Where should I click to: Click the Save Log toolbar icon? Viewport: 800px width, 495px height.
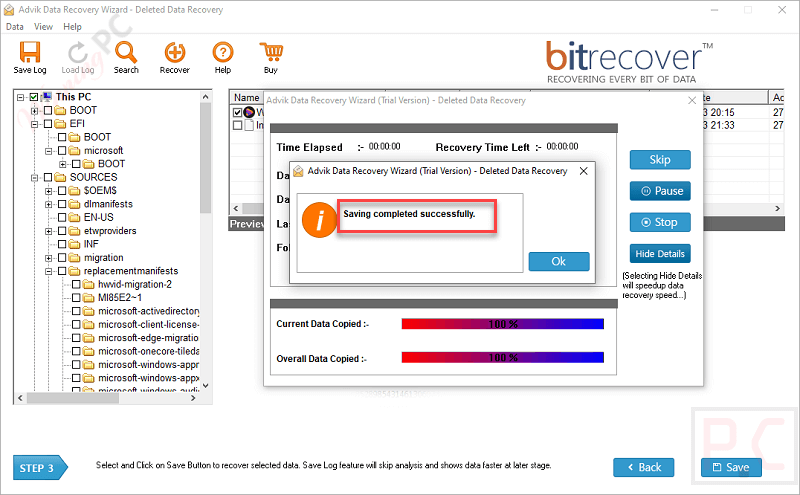click(x=30, y=52)
